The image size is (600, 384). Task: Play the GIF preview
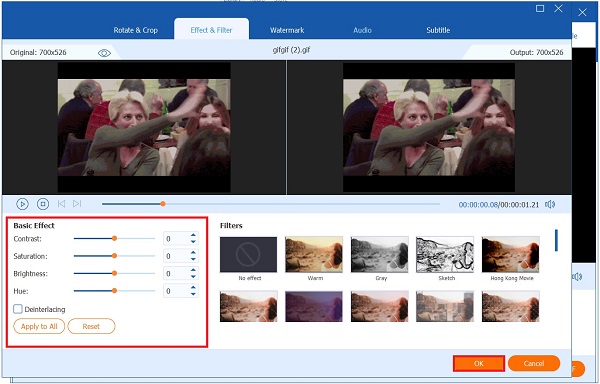23,204
